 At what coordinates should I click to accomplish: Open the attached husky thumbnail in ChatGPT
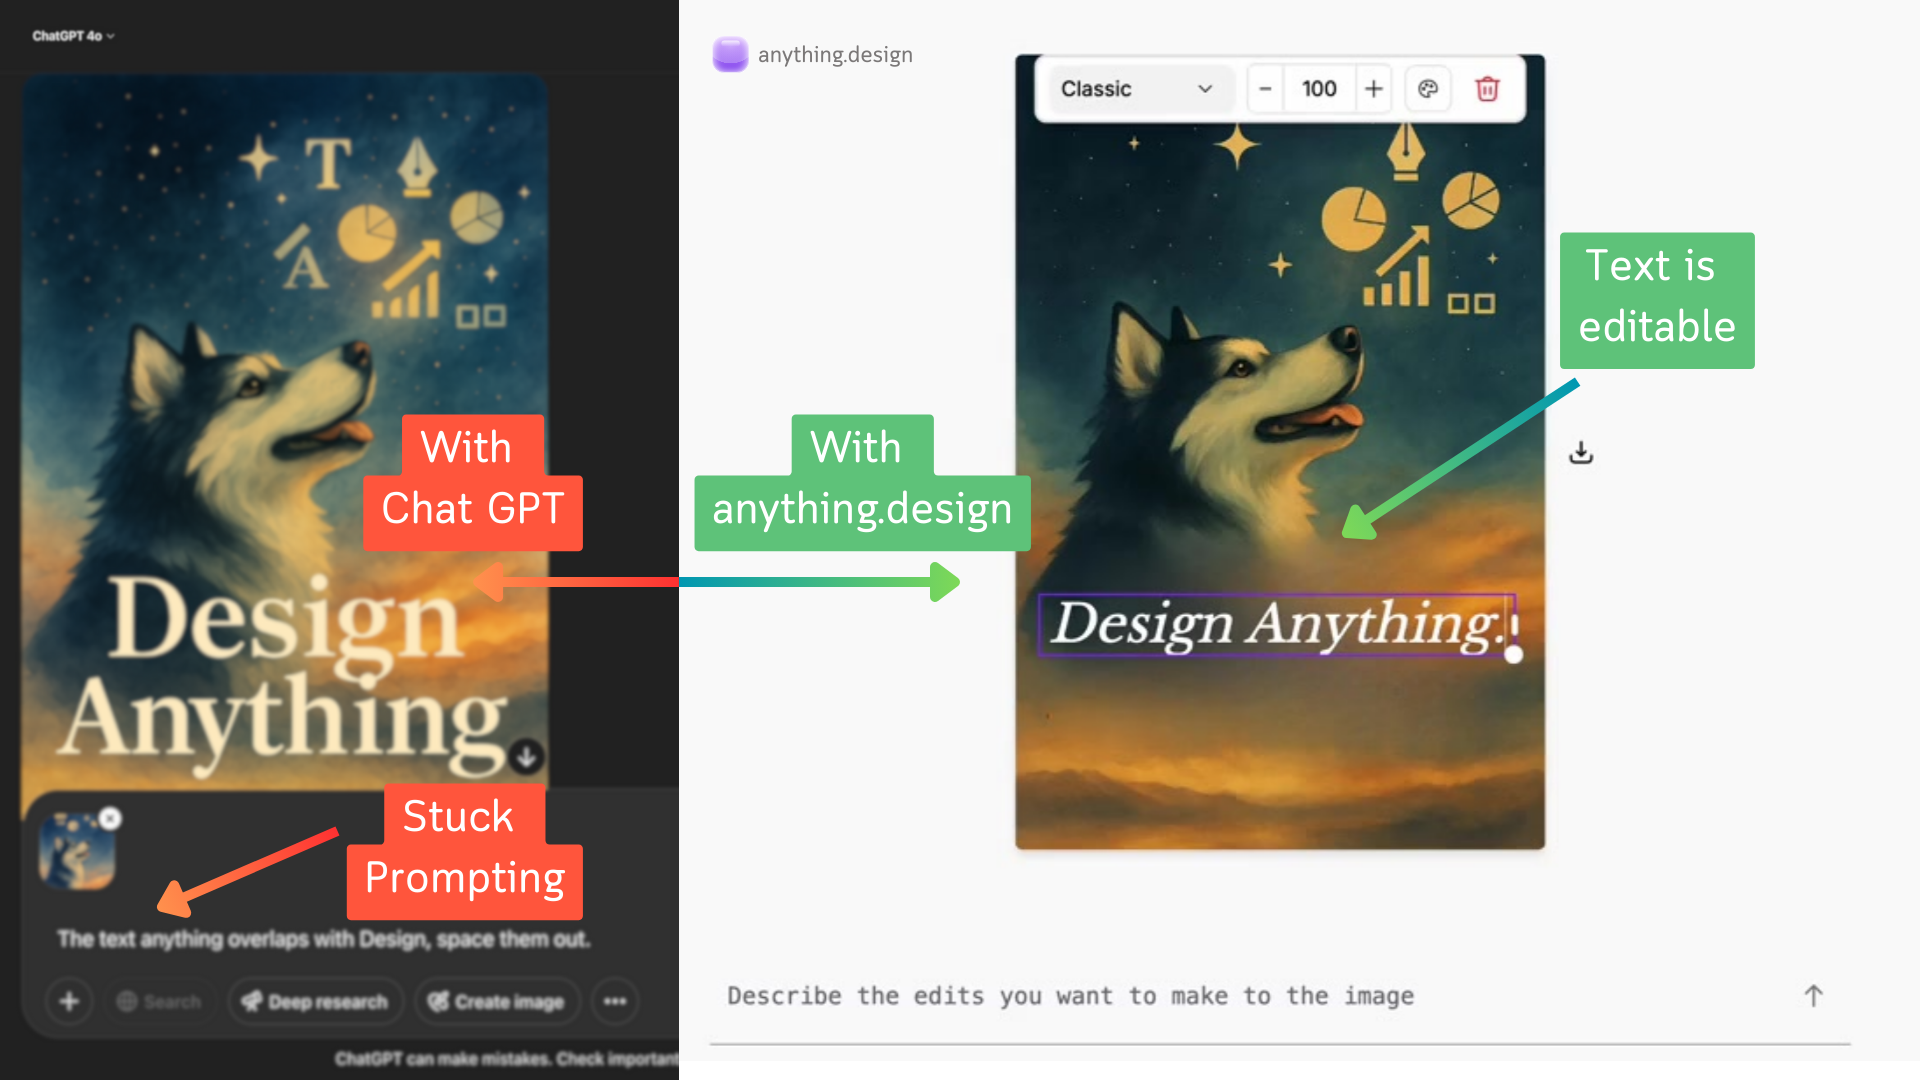pos(76,852)
